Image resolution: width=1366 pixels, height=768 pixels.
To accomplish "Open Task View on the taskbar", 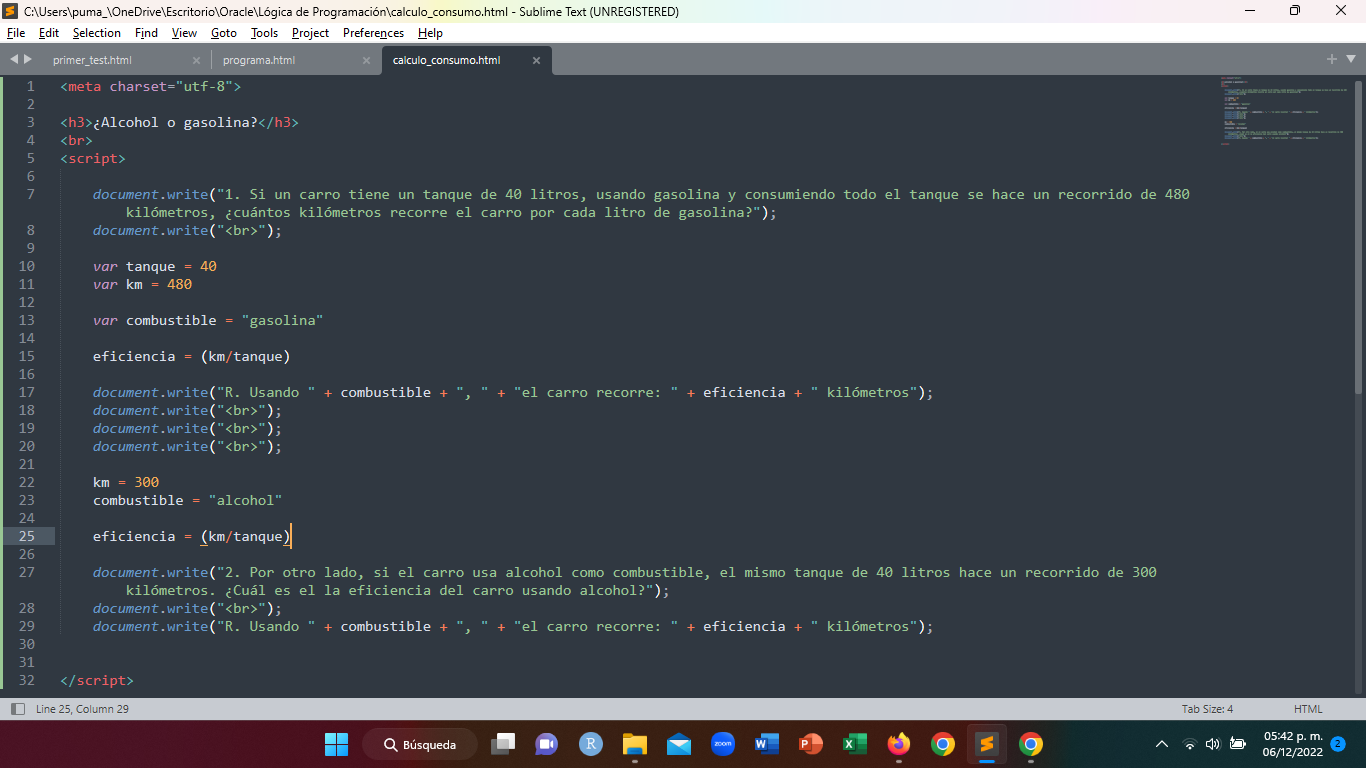I will point(503,744).
